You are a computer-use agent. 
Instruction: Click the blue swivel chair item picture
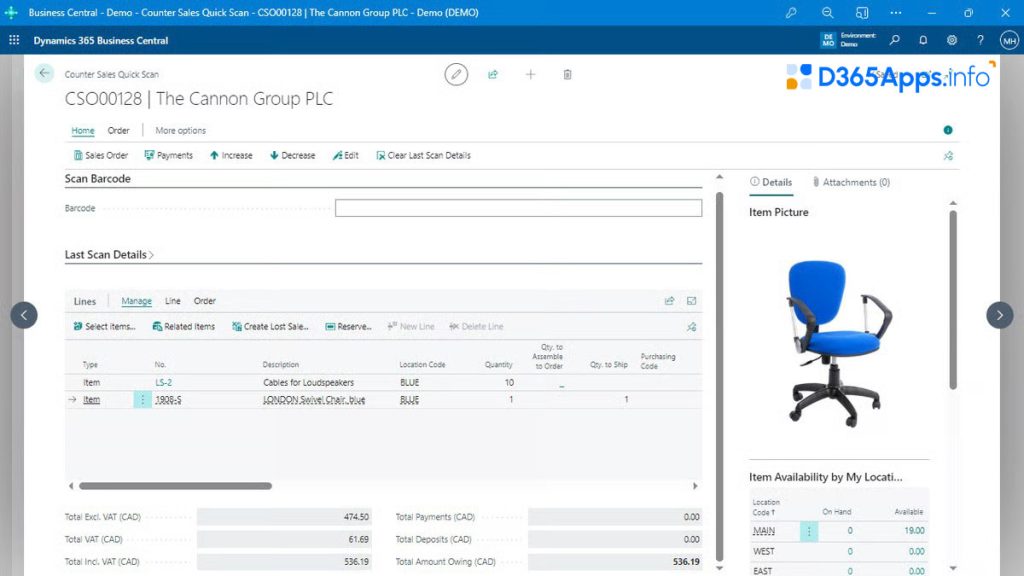(x=839, y=342)
